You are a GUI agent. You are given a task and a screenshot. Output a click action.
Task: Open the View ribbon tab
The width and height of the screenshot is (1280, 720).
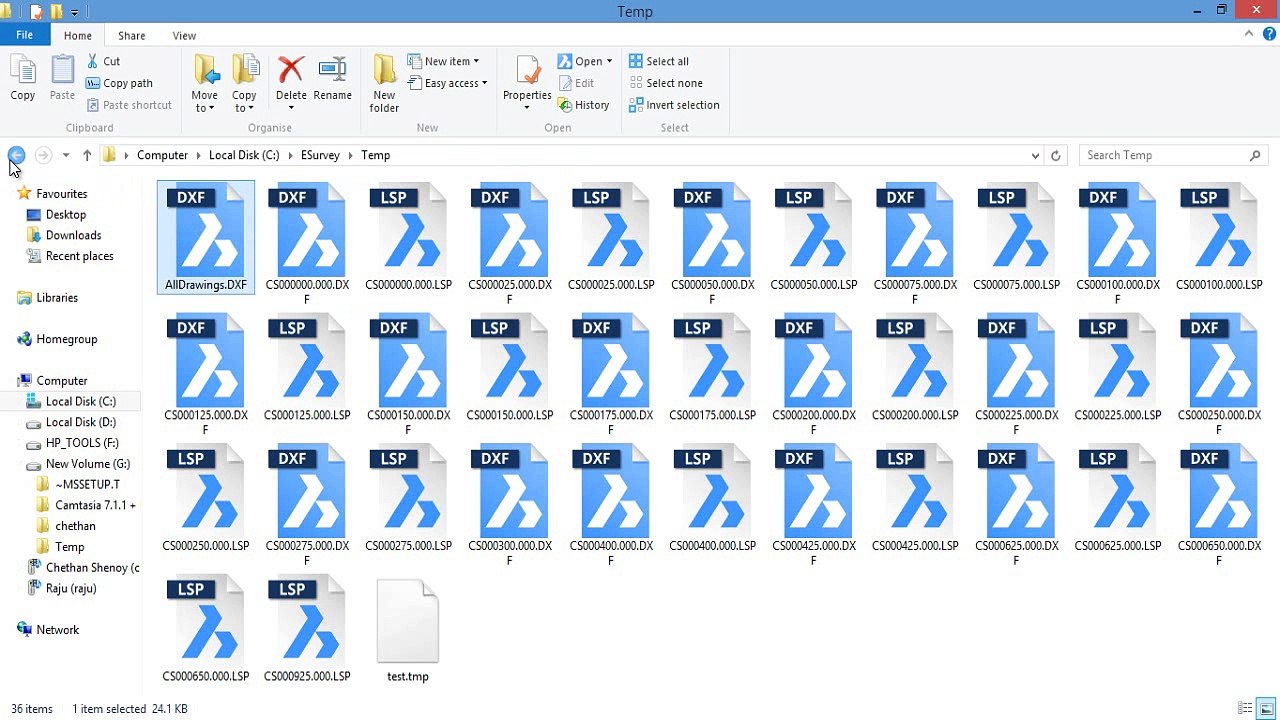184,35
